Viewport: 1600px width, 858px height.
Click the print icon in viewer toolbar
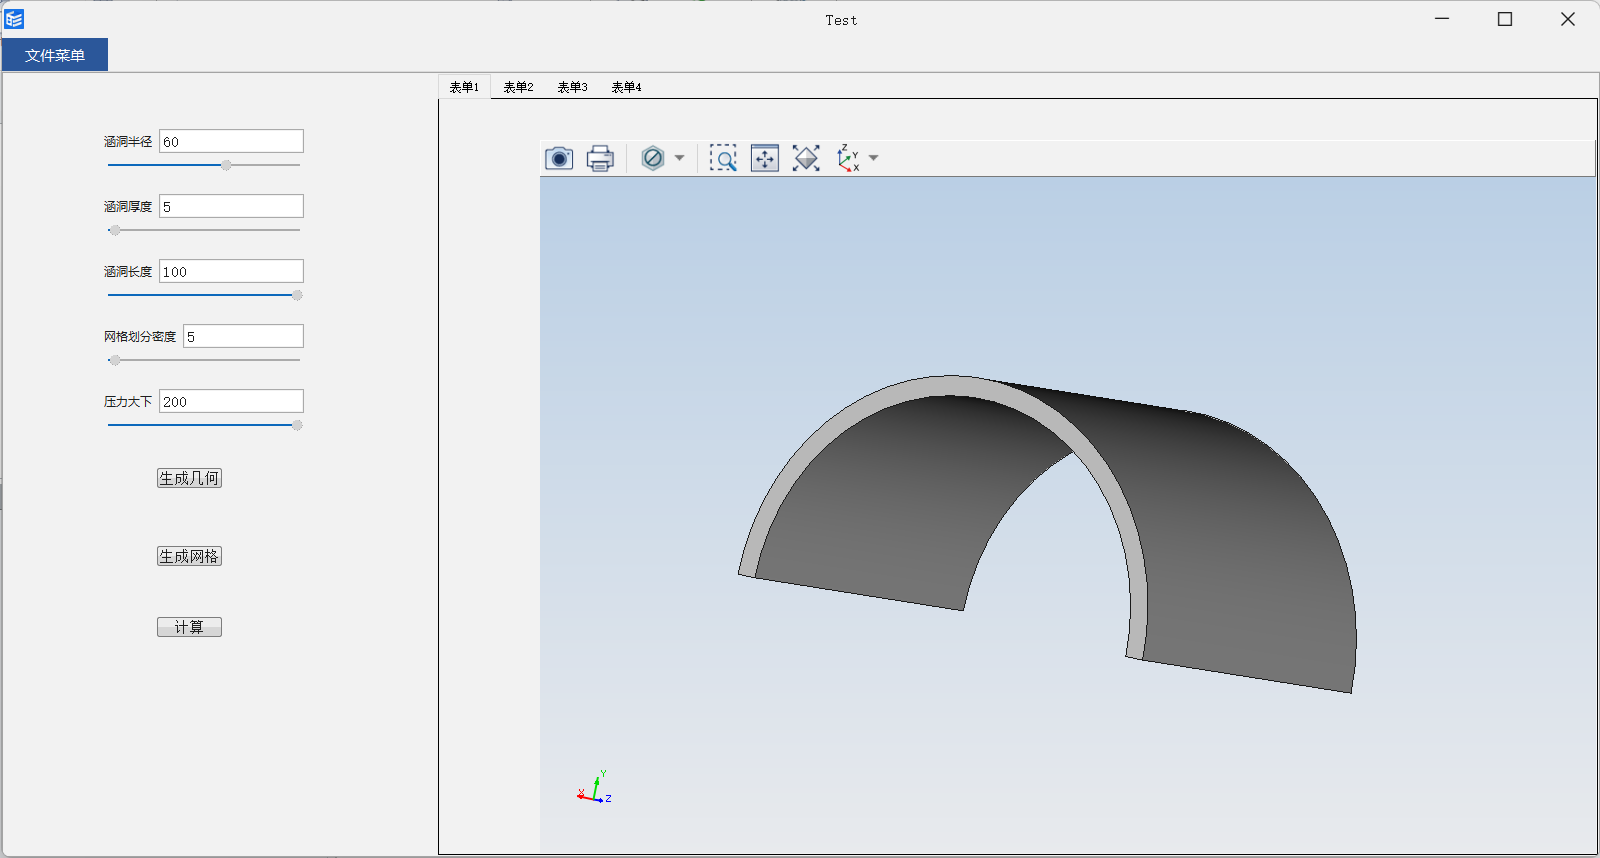click(x=600, y=158)
